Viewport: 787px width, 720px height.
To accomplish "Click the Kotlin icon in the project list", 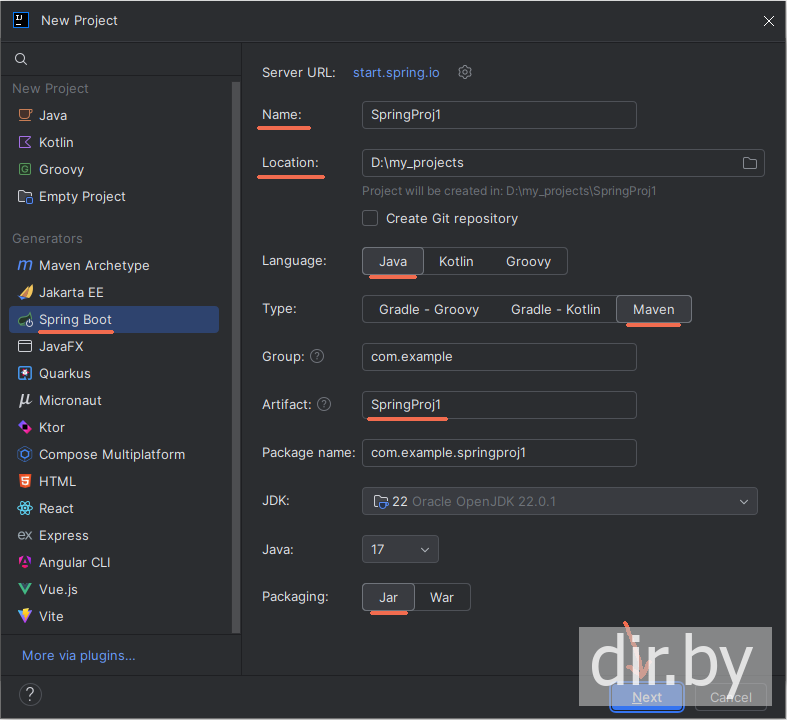I will click(x=25, y=142).
